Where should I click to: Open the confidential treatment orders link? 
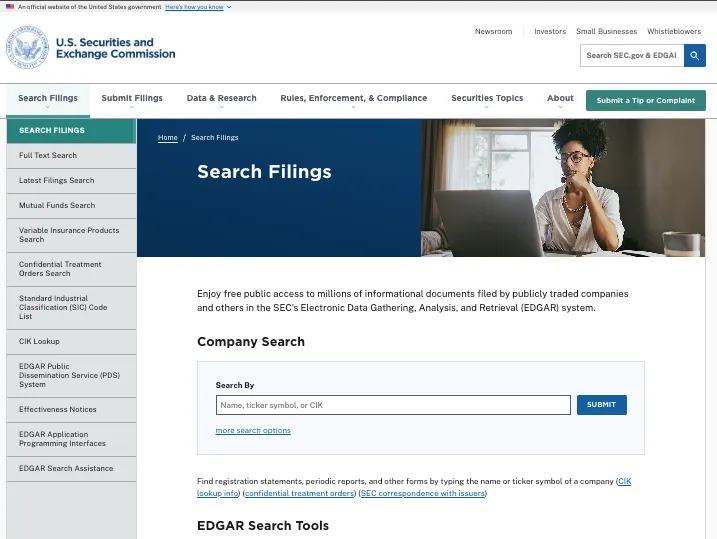[x=300, y=493]
